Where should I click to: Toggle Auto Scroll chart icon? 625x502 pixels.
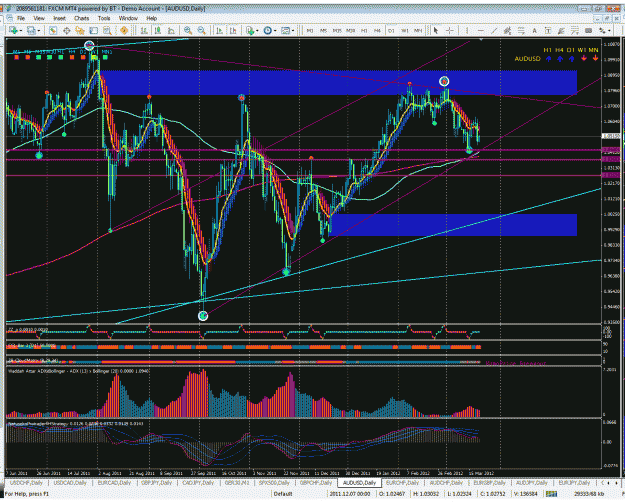click(219, 30)
